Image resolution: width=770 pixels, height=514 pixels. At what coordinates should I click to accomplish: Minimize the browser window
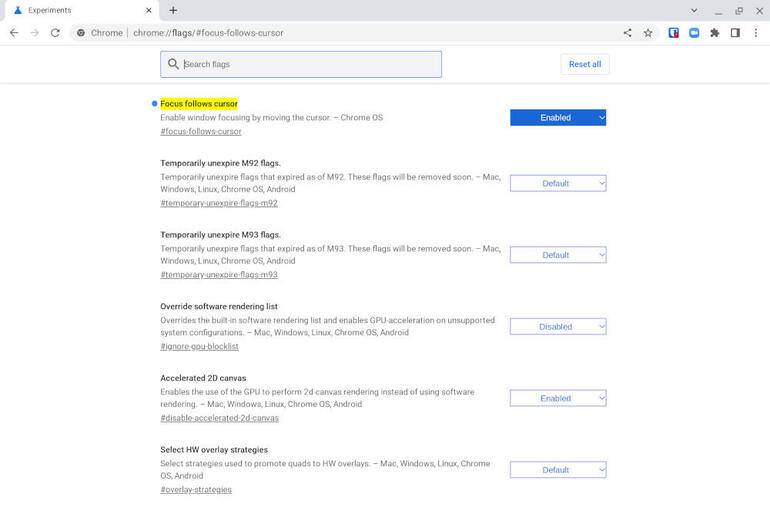pyautogui.click(x=718, y=11)
